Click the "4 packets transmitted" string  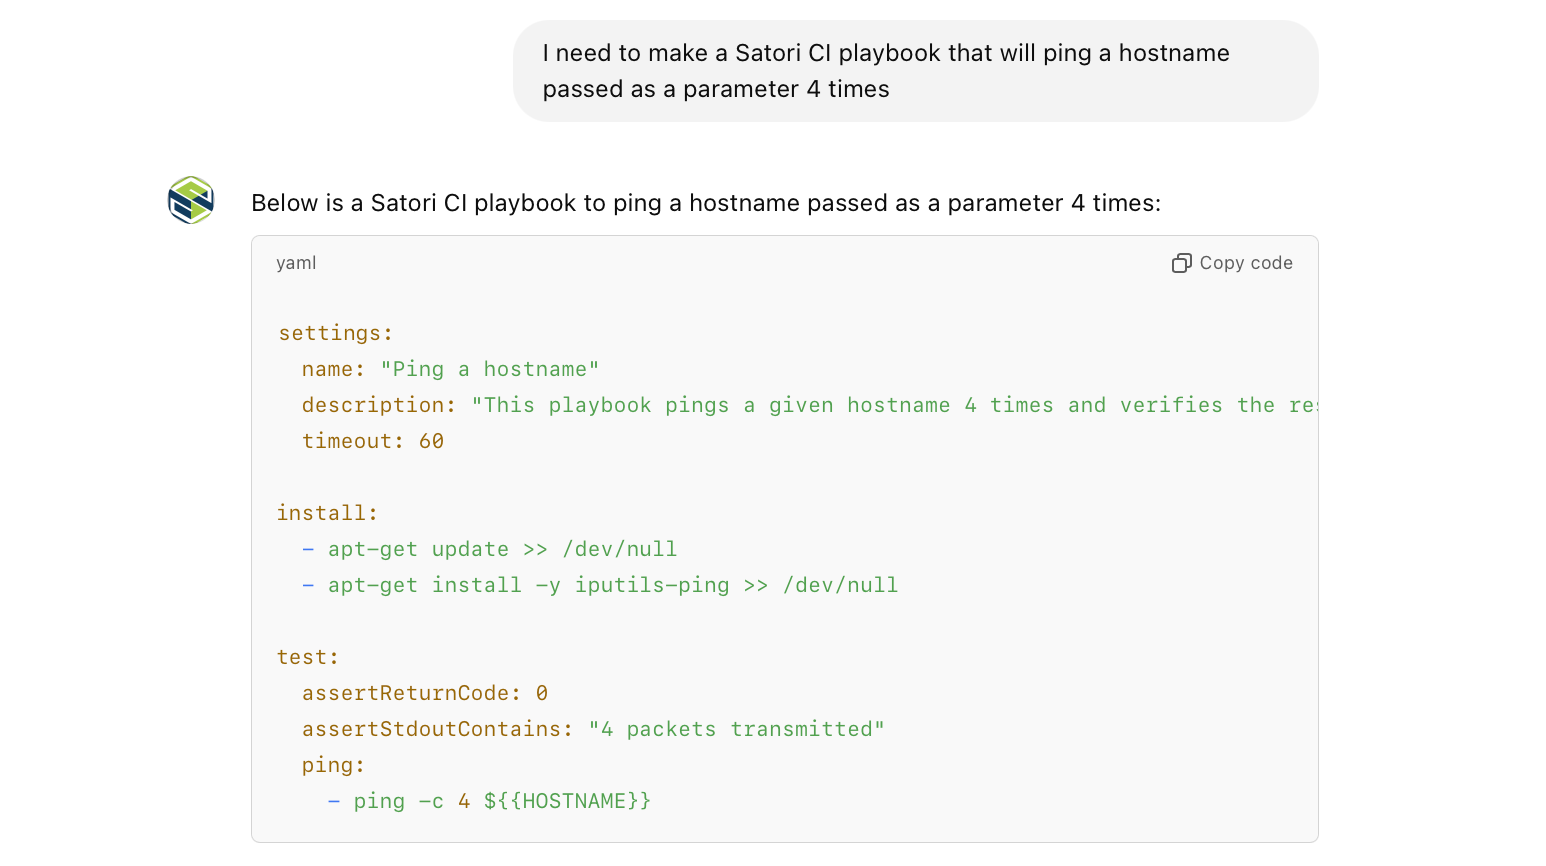[x=737, y=729]
